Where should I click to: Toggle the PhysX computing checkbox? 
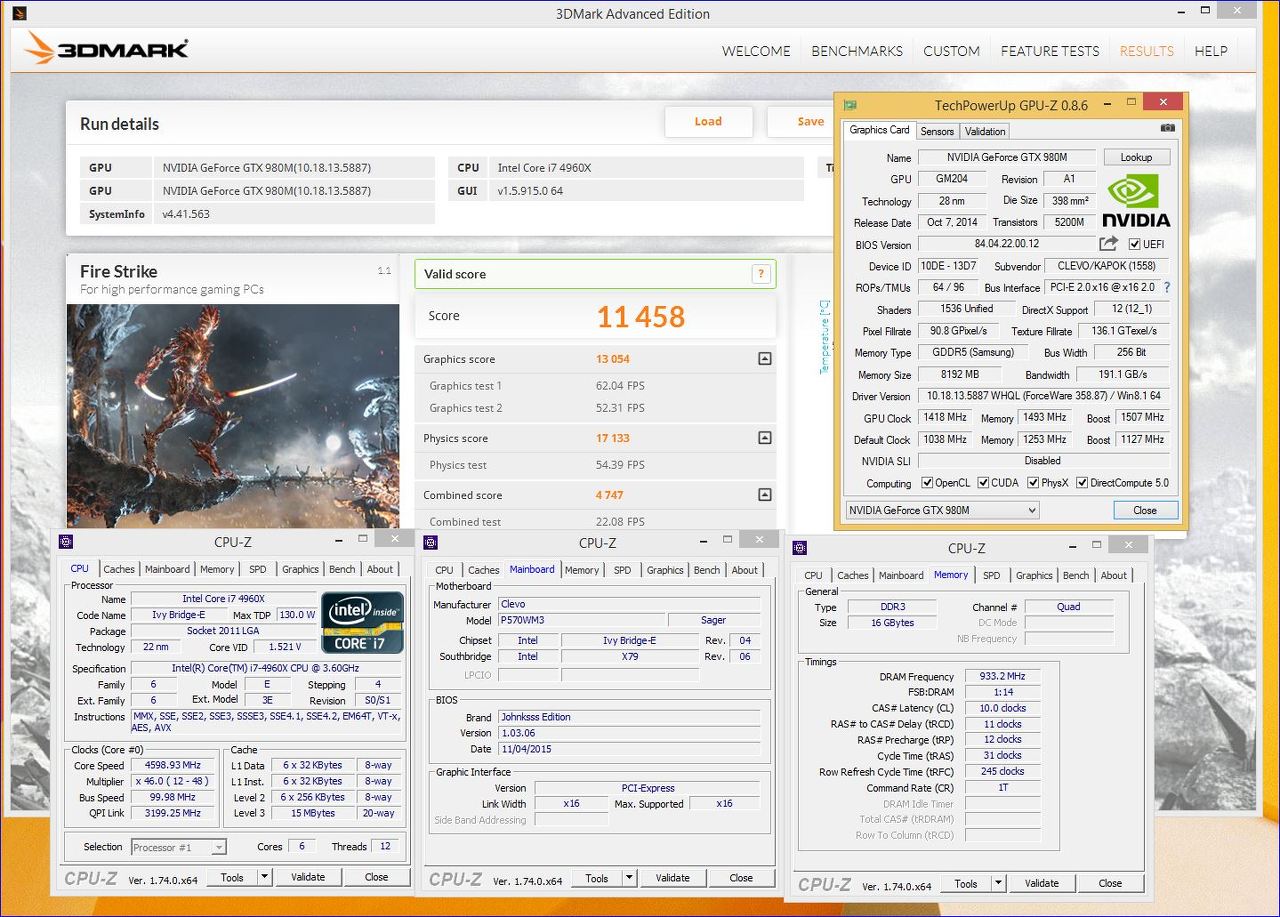pos(1033,483)
